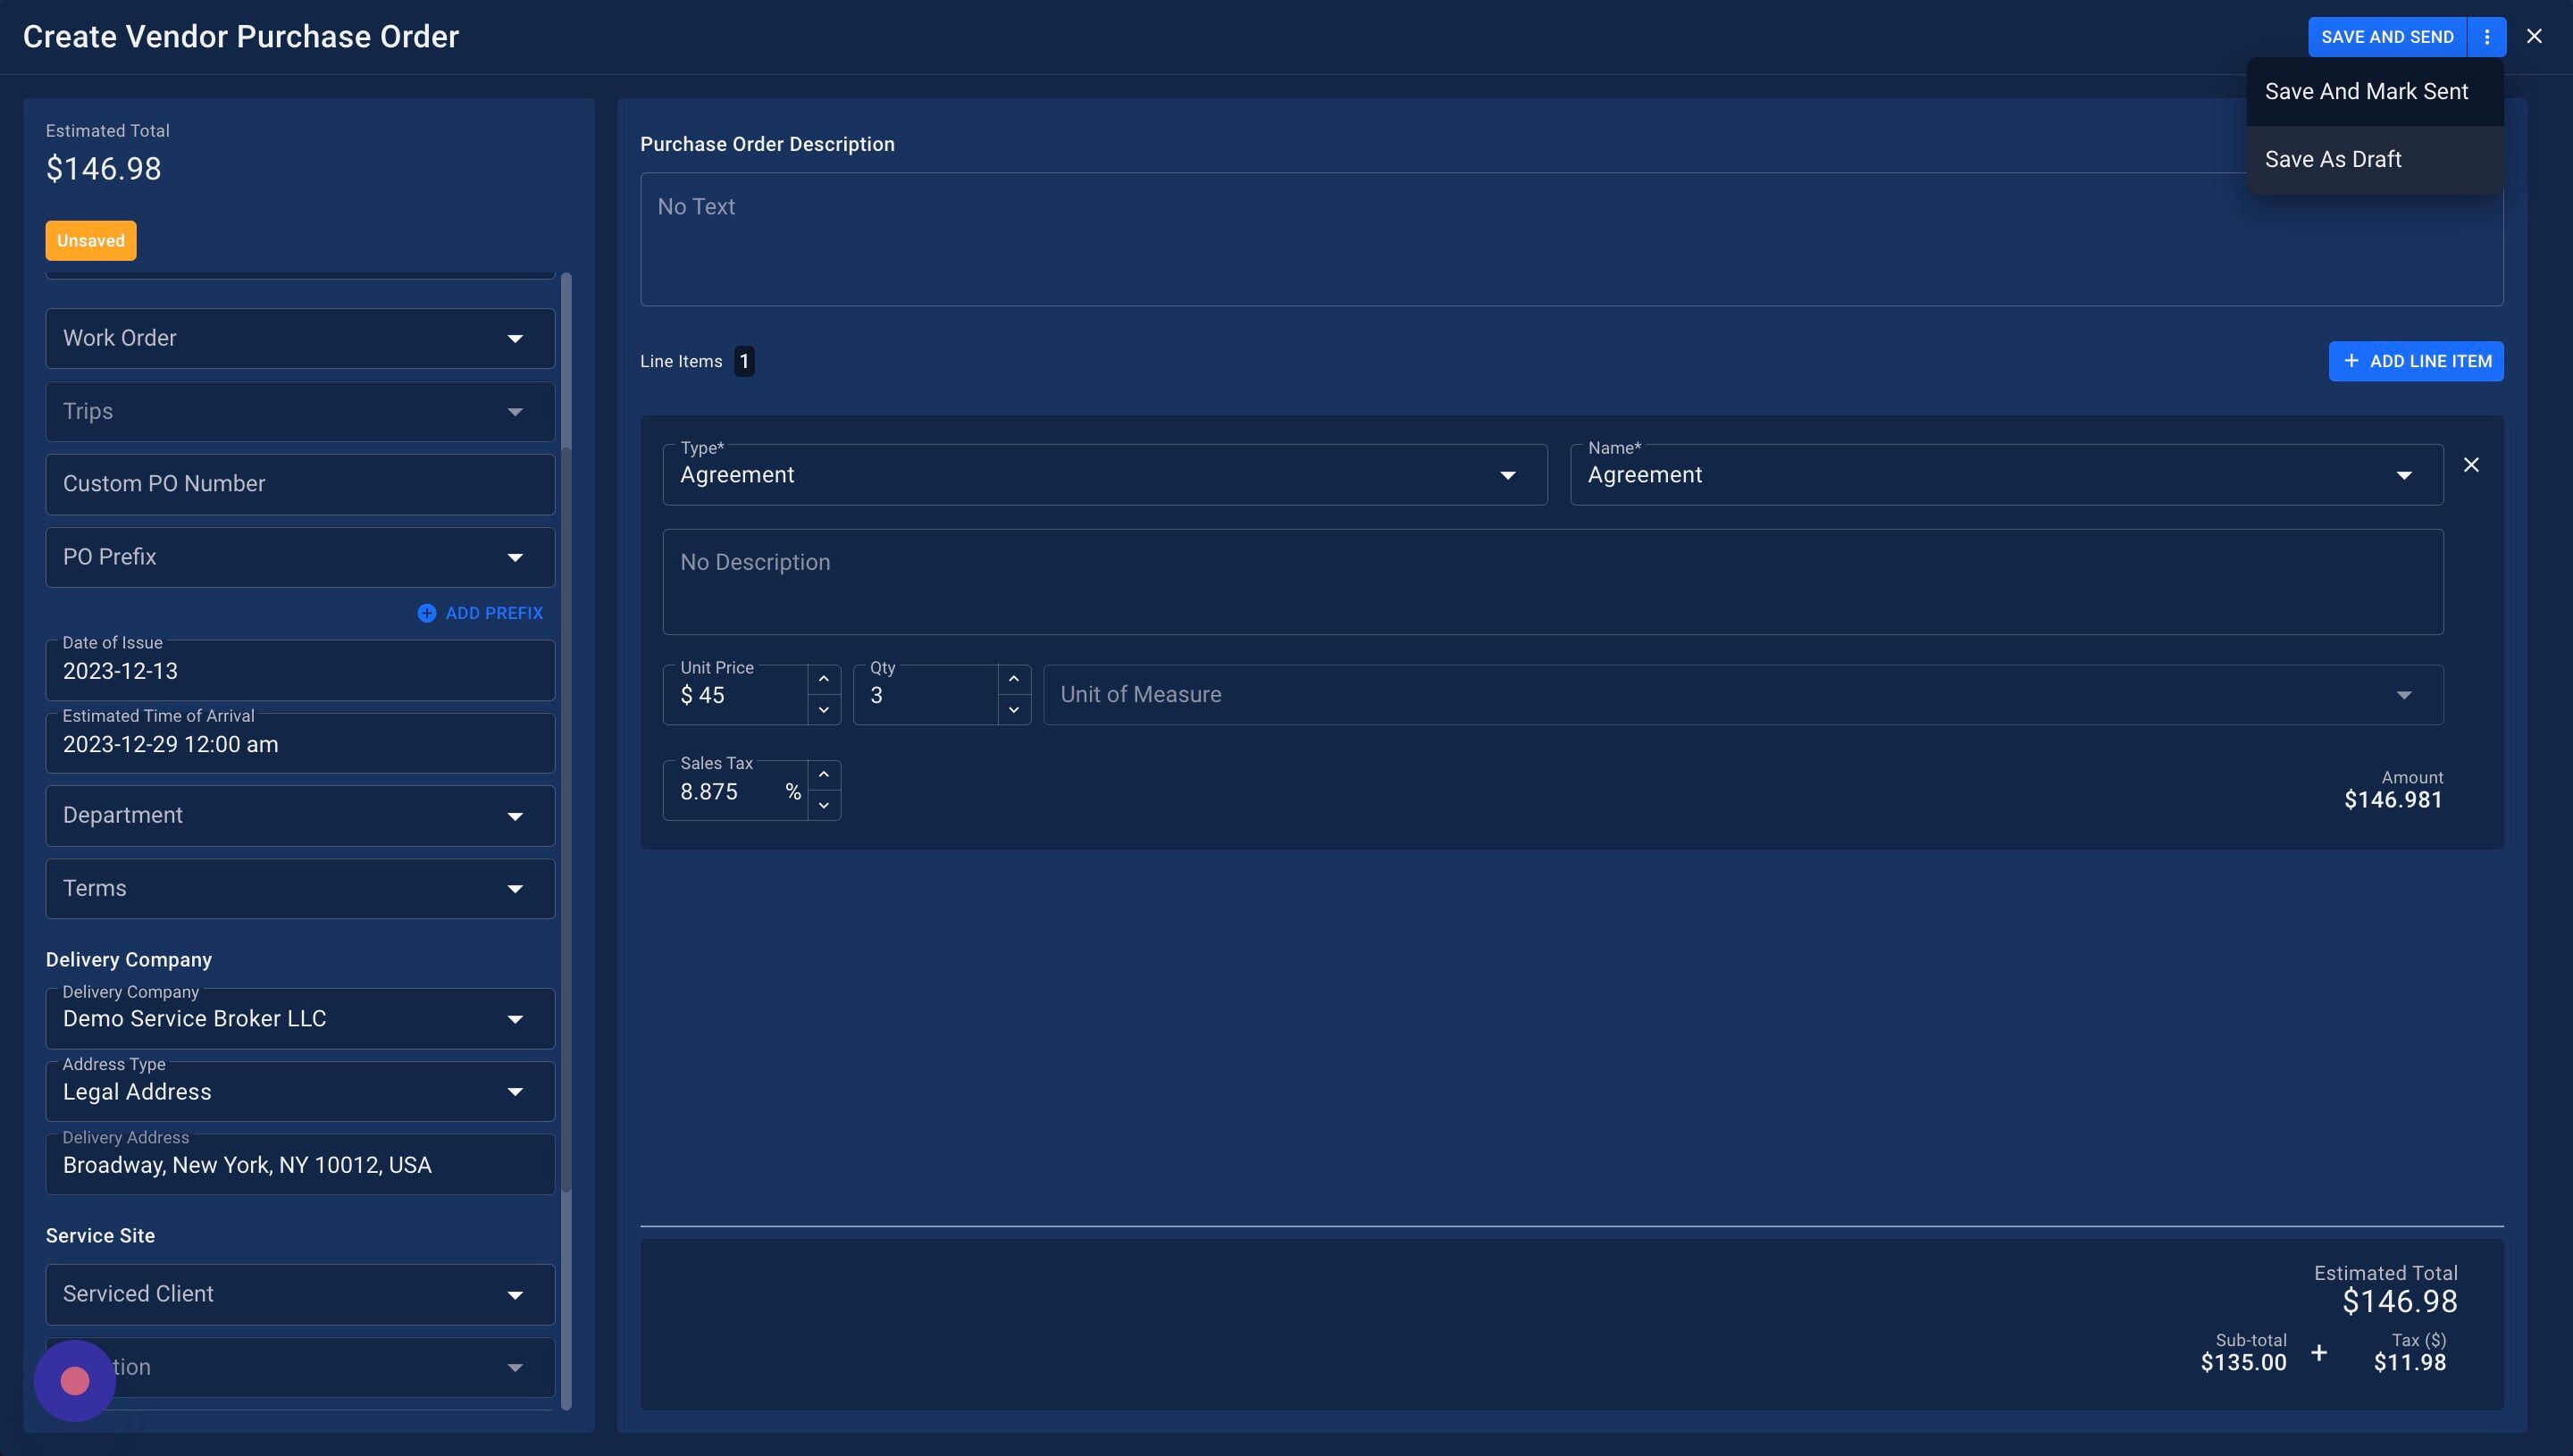Remove the Agreement line item

click(2471, 465)
